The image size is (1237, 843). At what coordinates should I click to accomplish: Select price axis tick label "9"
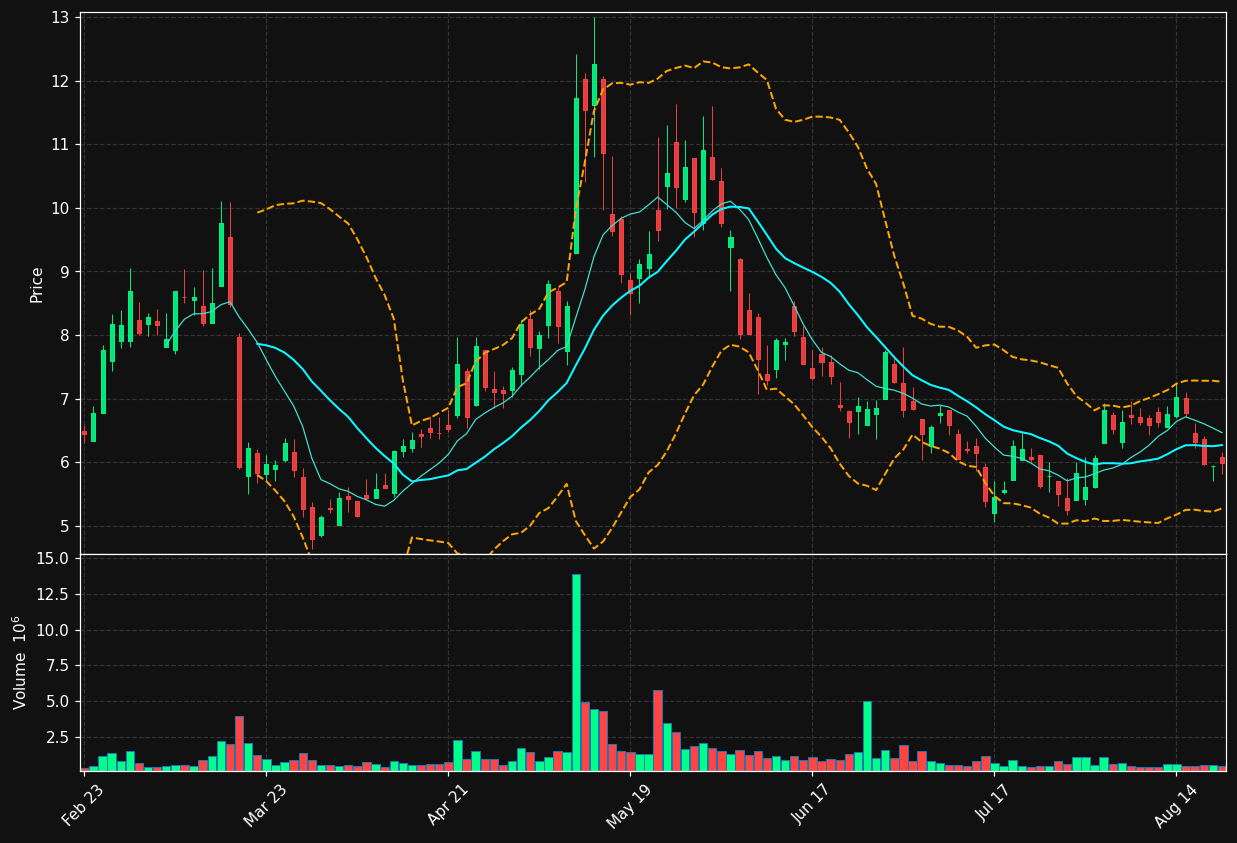(64, 272)
